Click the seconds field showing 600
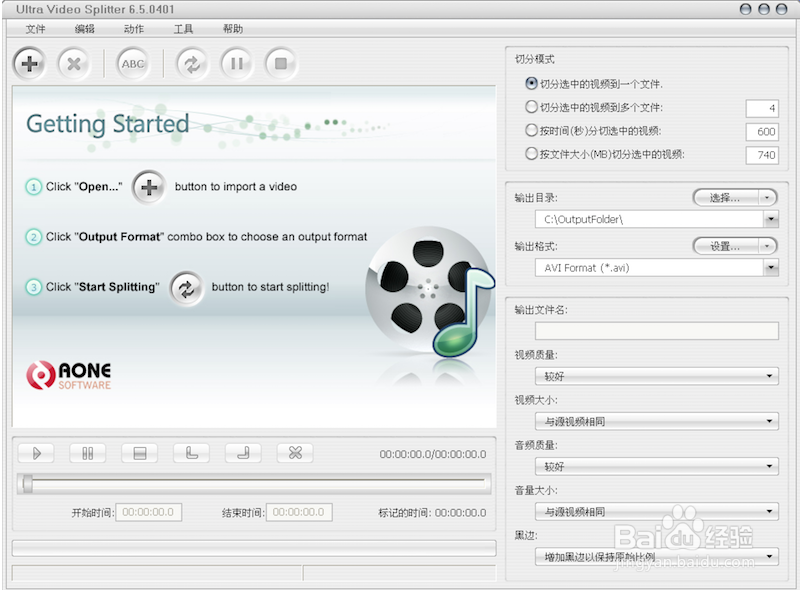800x590 pixels. coord(762,132)
